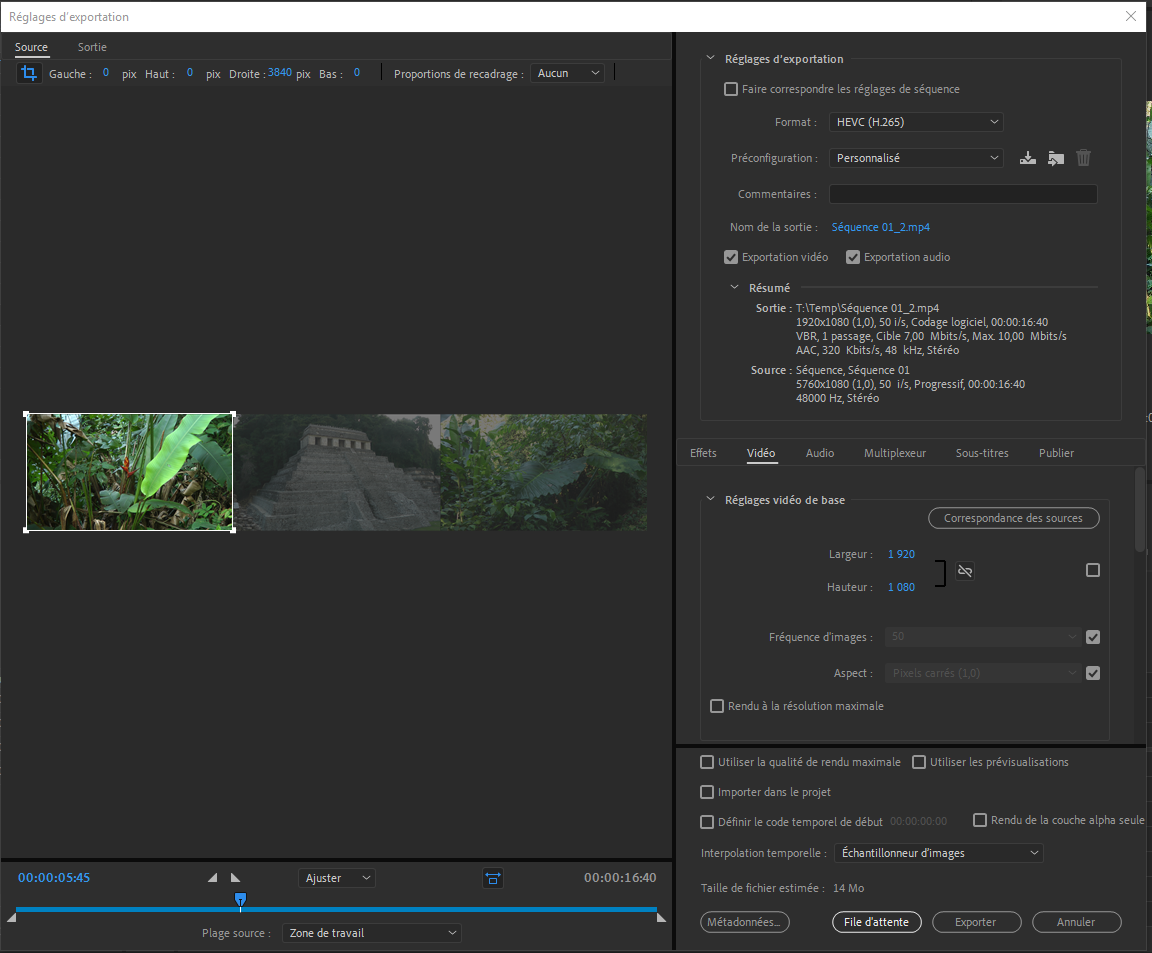Open the Fréquence d'images dropdown
The height and width of the screenshot is (953, 1152).
(983, 637)
